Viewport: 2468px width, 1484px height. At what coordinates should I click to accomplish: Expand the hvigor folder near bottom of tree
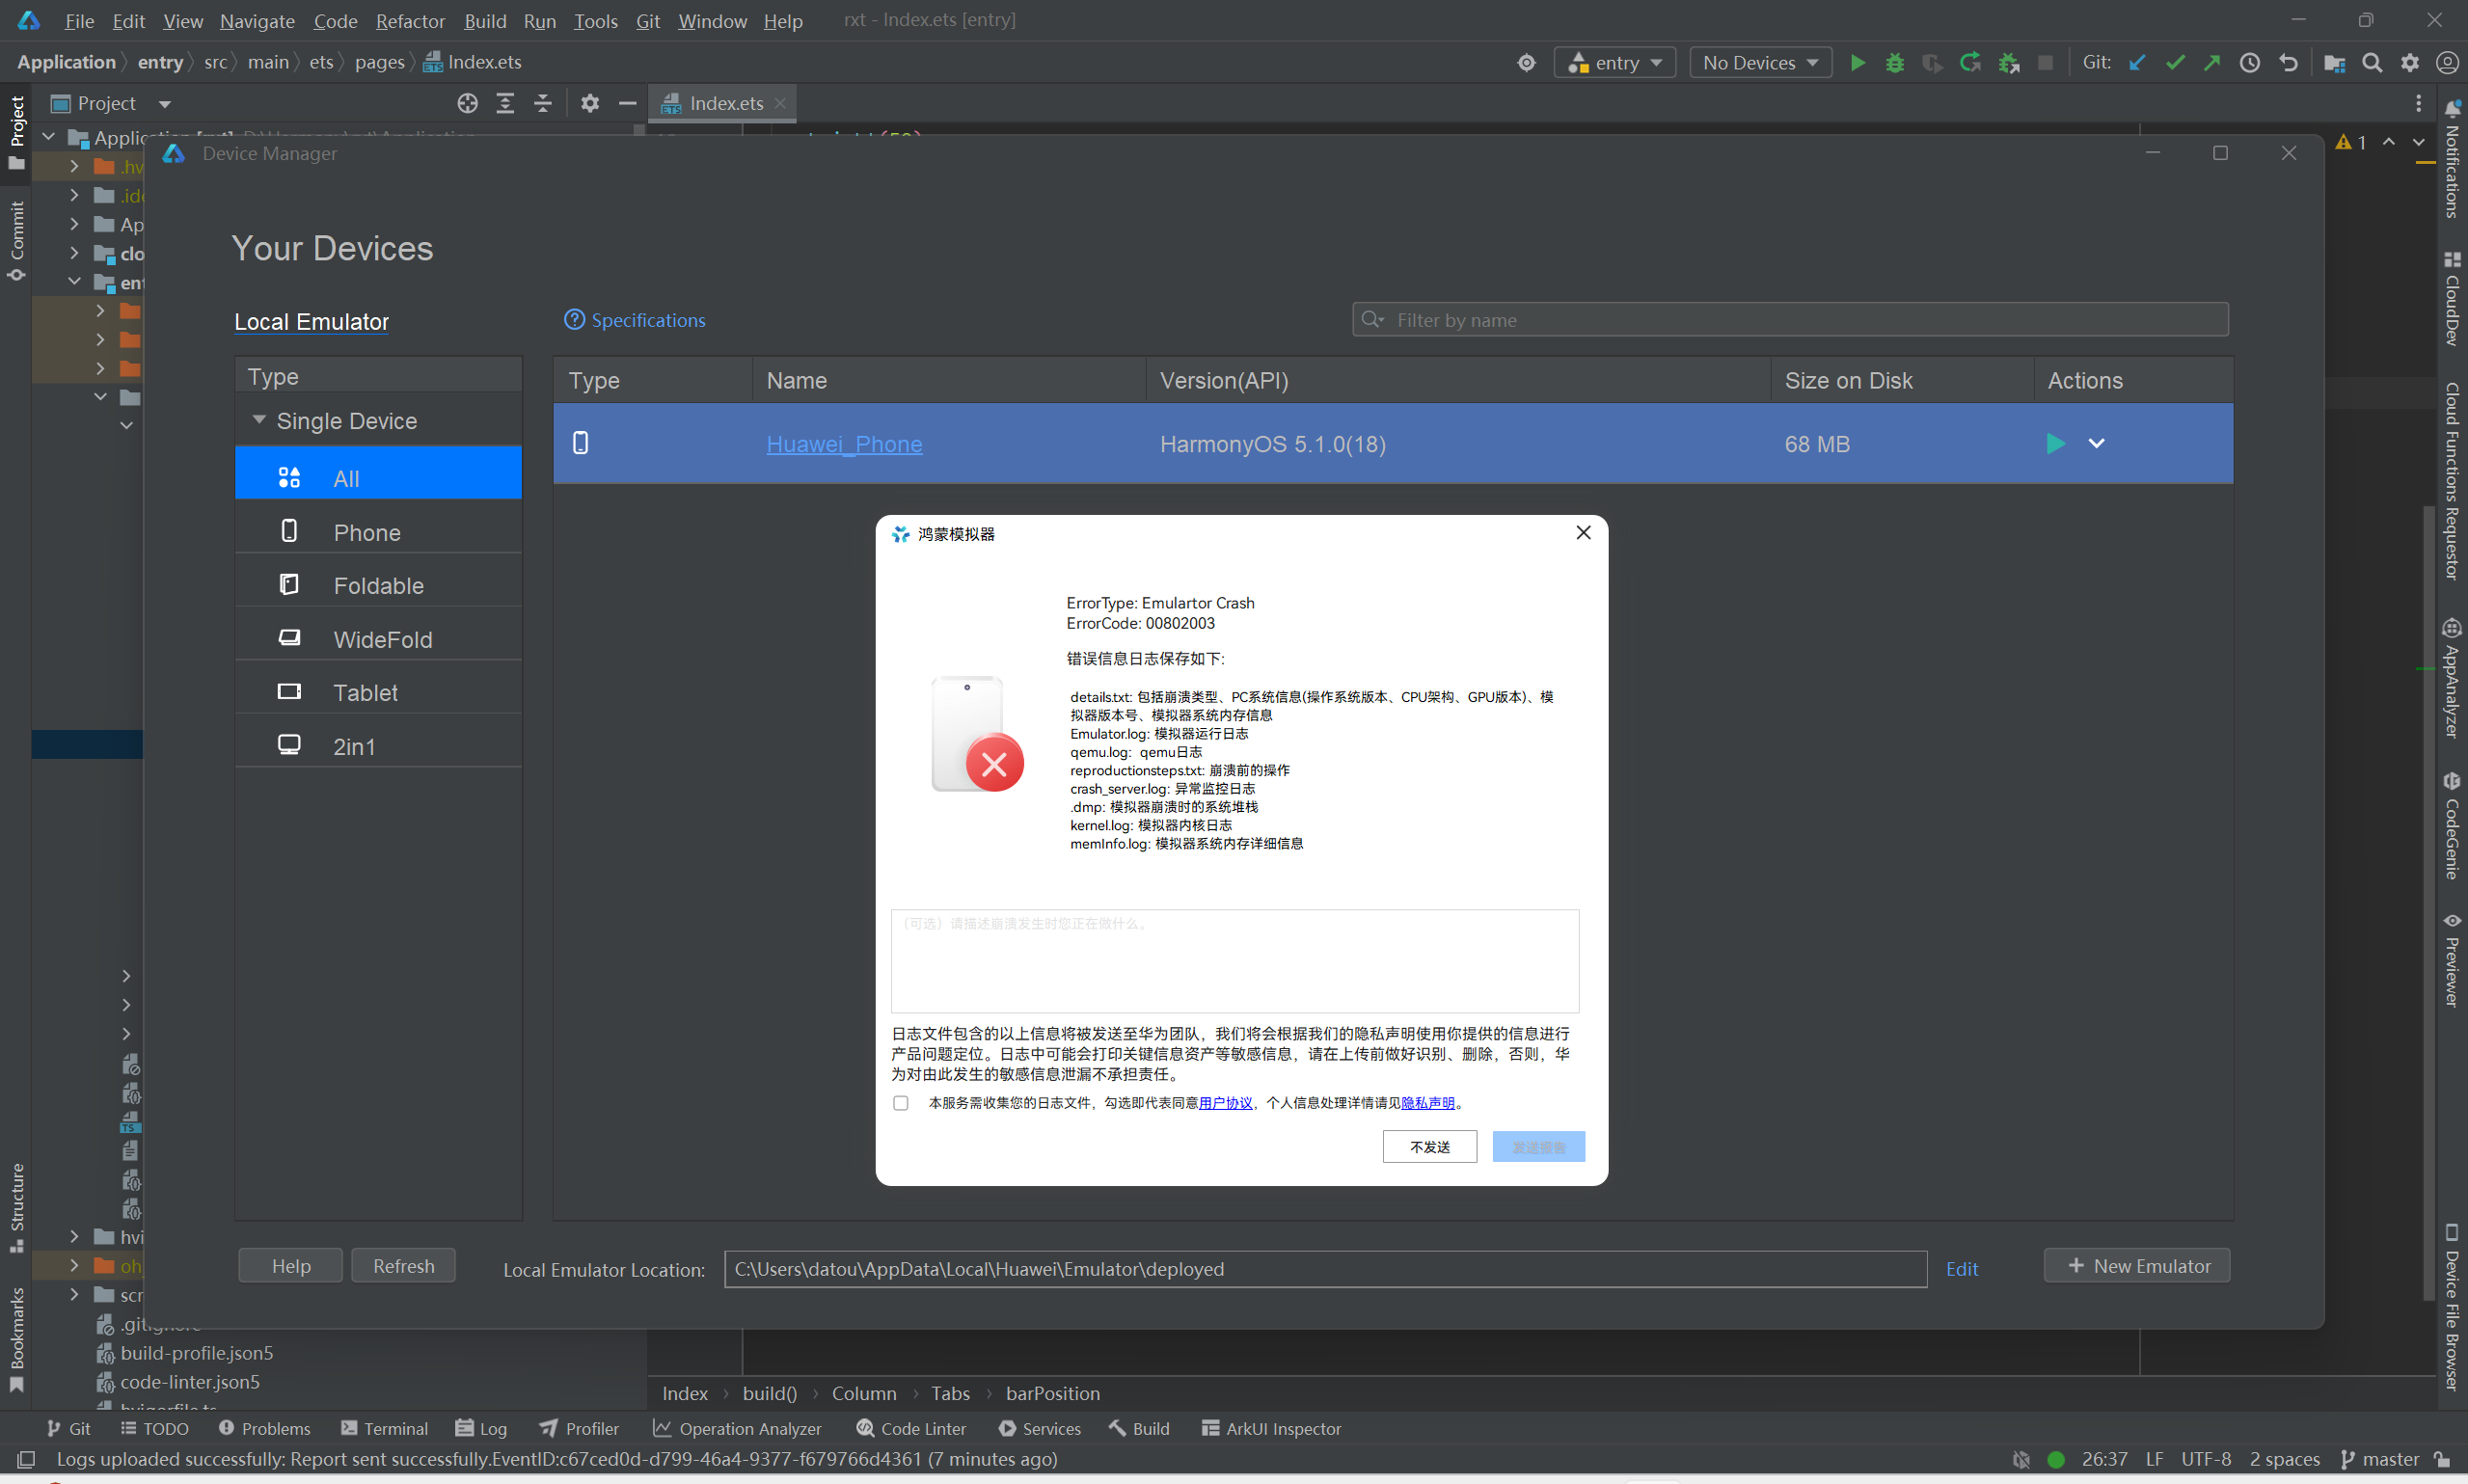(x=74, y=1237)
